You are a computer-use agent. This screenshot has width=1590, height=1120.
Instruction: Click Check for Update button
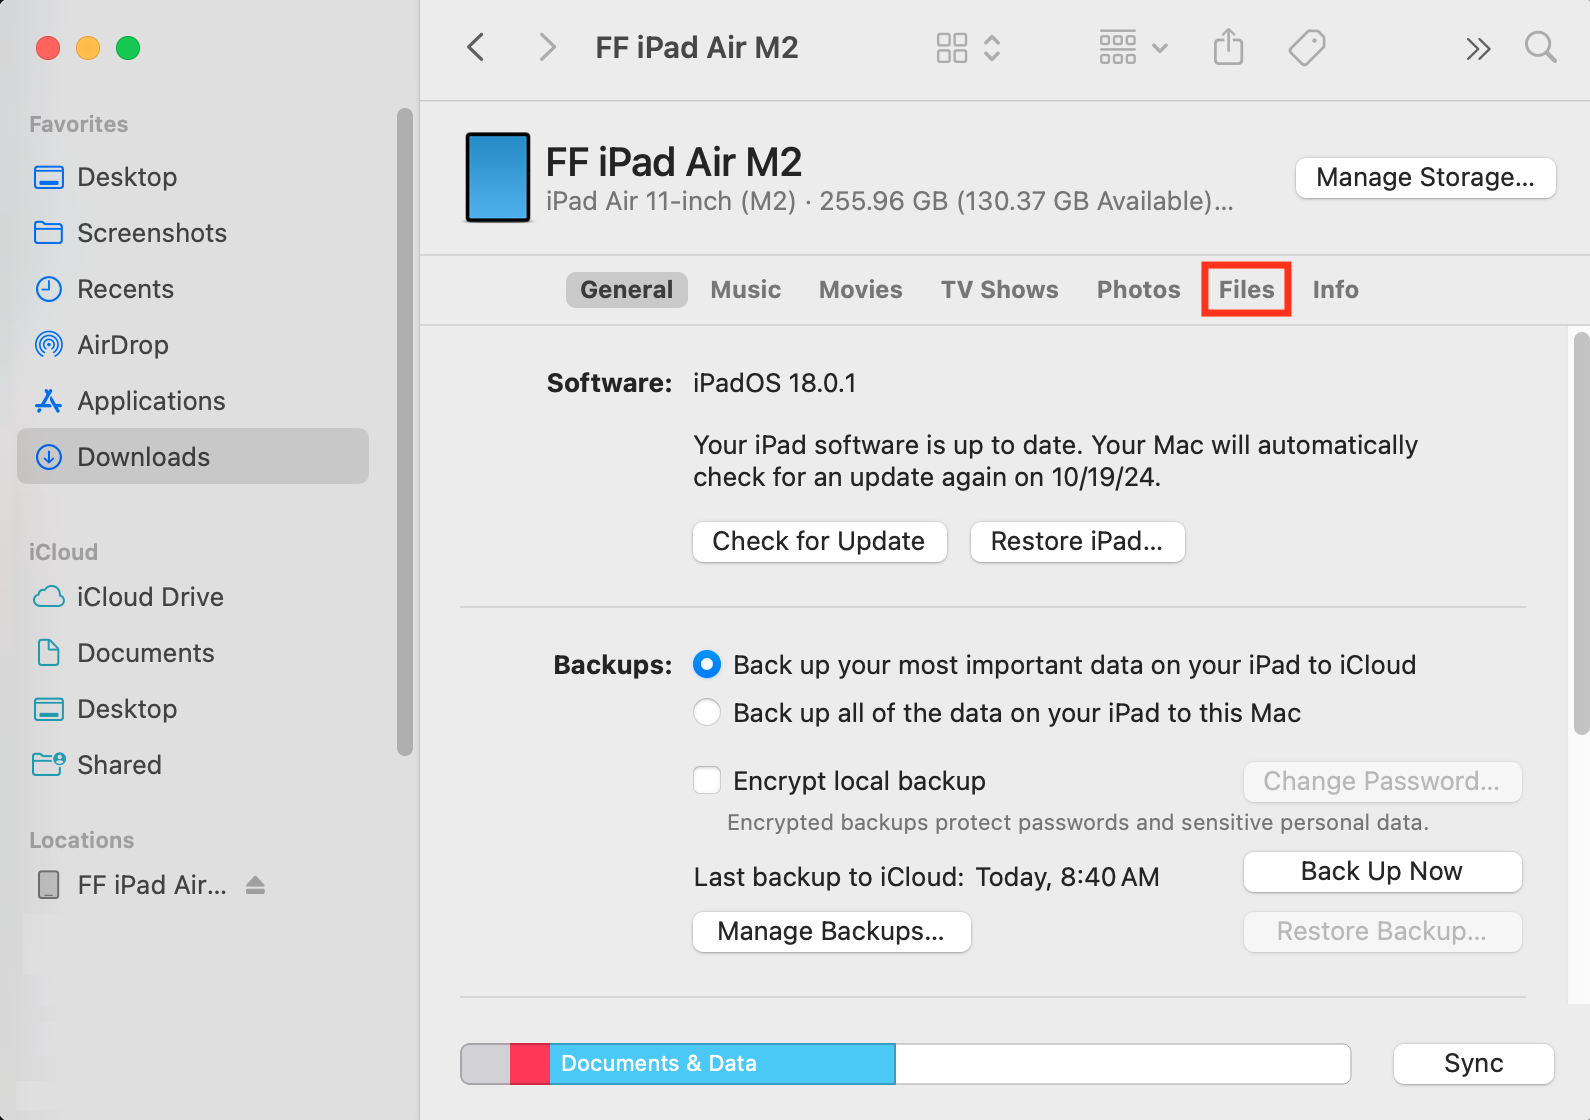(819, 542)
